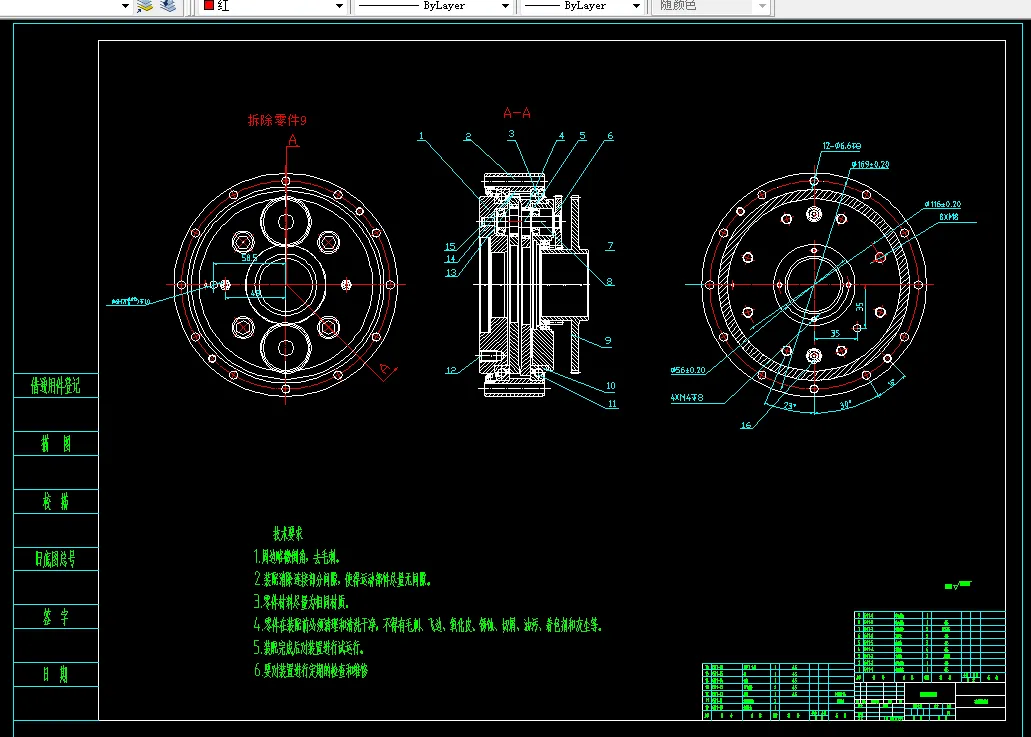Select technical requirement line 5
Screen dimensions: 1031x737
click(308, 648)
